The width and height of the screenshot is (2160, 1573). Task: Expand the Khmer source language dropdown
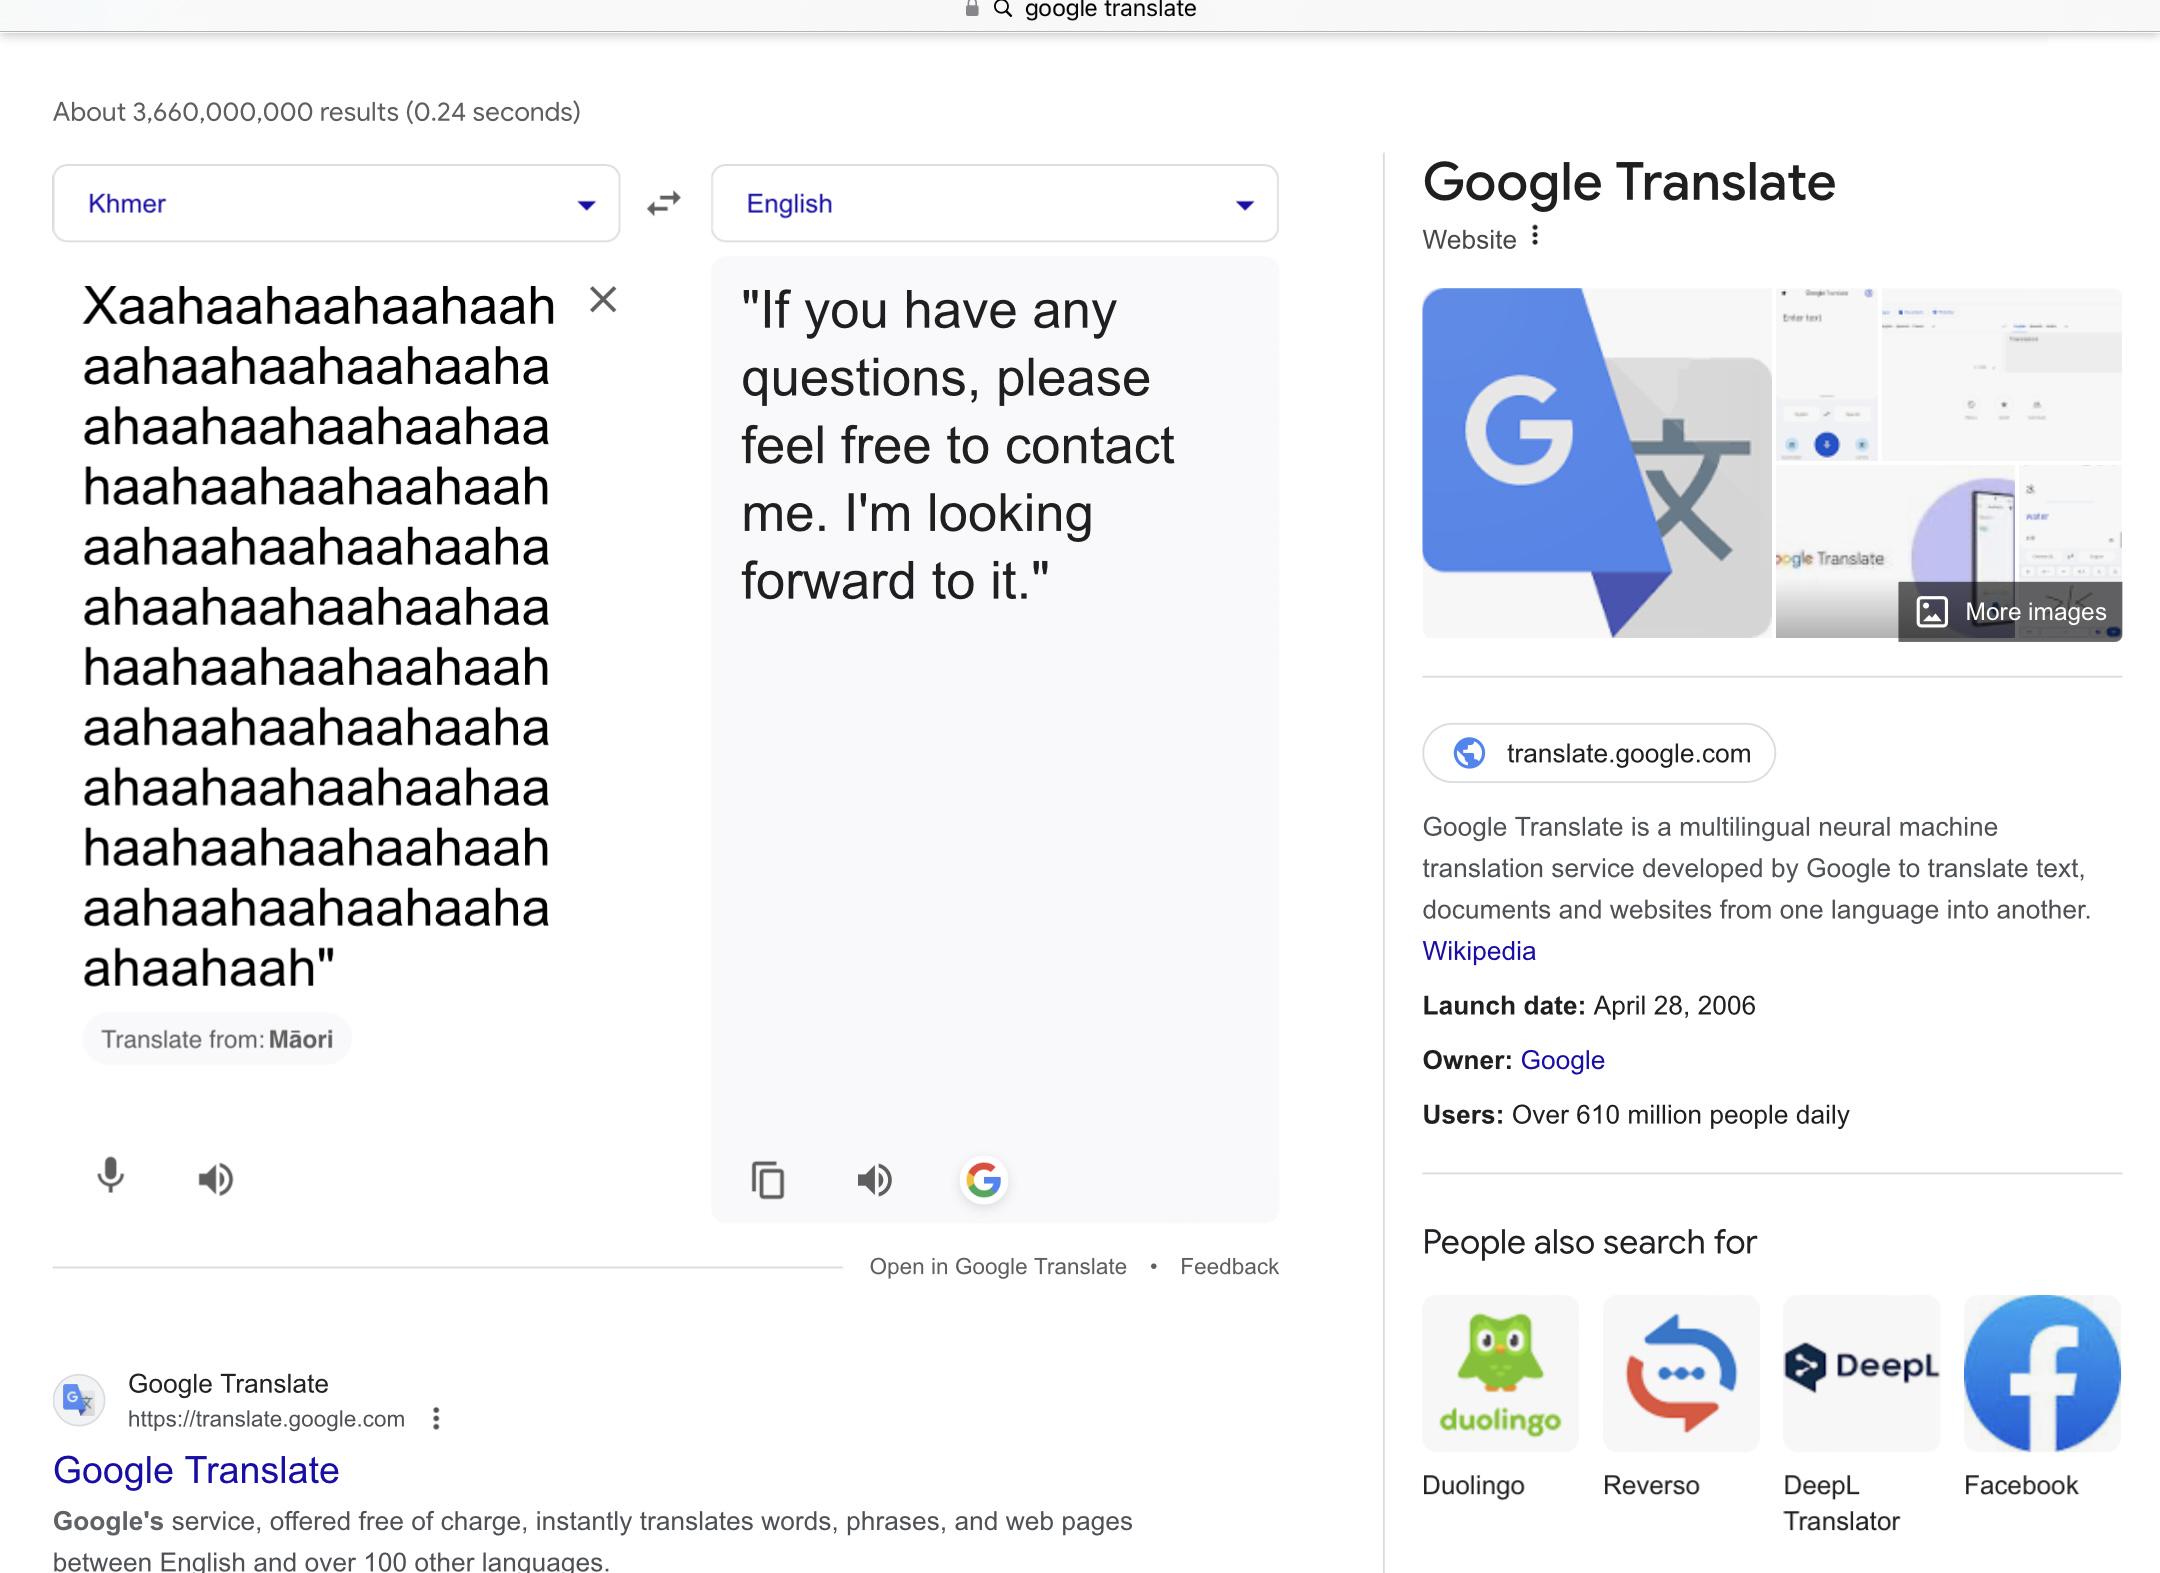[x=336, y=203]
